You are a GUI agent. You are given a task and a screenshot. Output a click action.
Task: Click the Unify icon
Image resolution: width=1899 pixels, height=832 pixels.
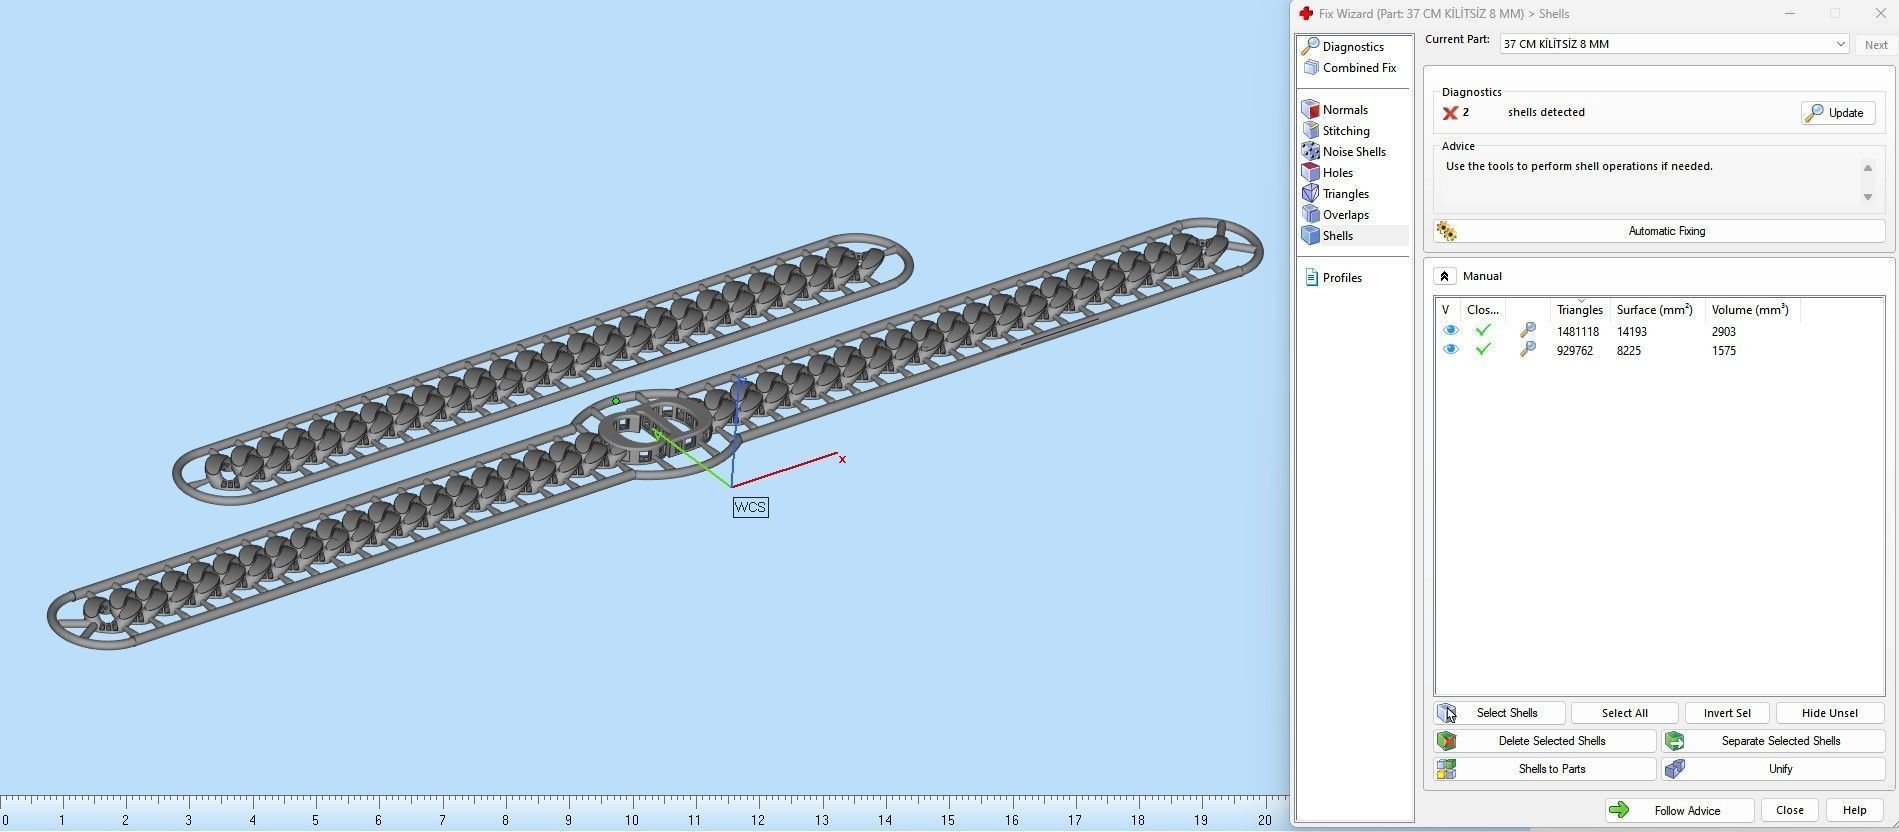pos(1675,769)
